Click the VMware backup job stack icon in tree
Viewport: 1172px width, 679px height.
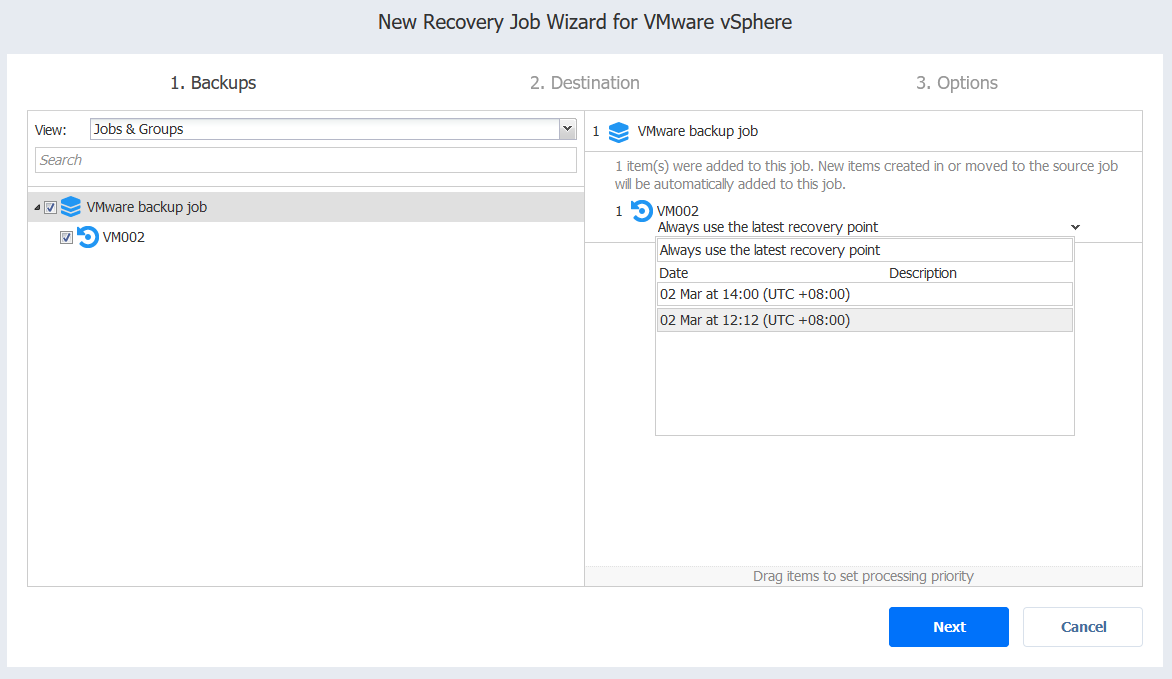70,207
